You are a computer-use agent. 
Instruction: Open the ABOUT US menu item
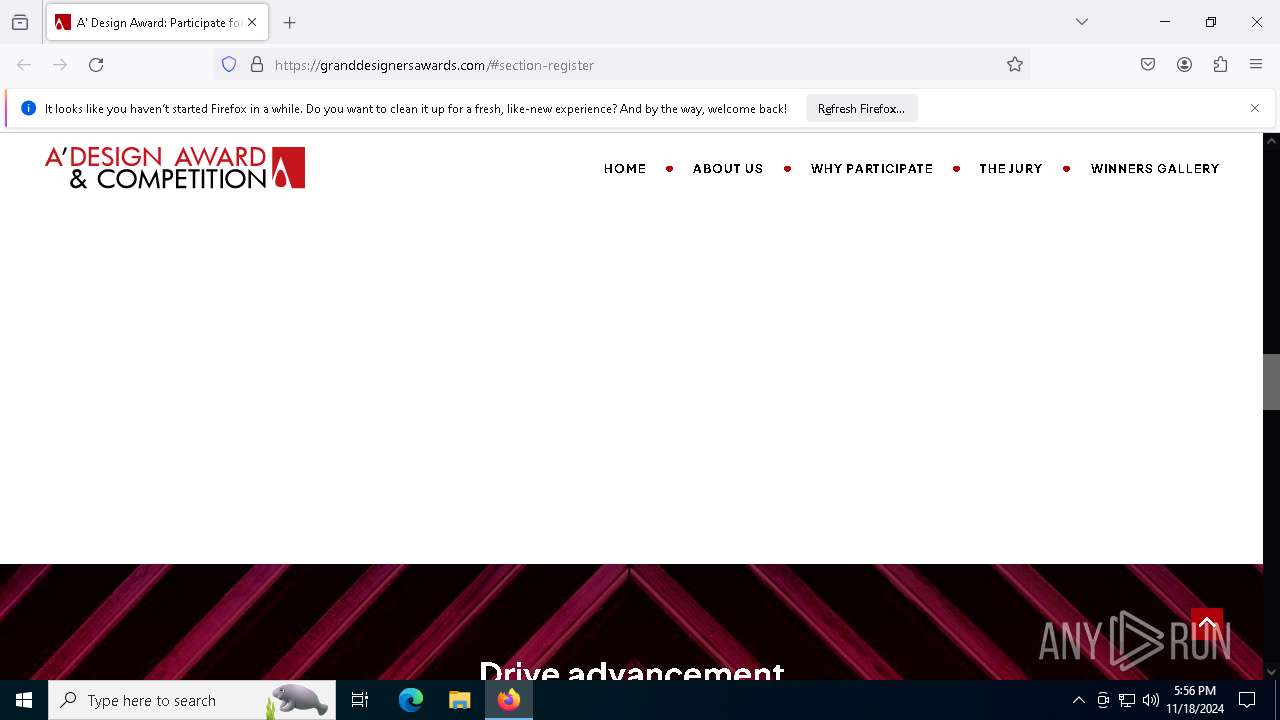(x=728, y=169)
